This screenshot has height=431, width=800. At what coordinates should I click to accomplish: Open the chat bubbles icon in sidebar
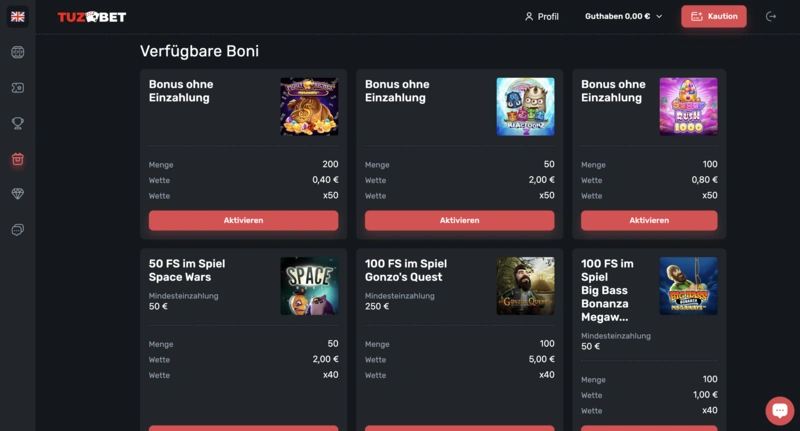point(17,230)
